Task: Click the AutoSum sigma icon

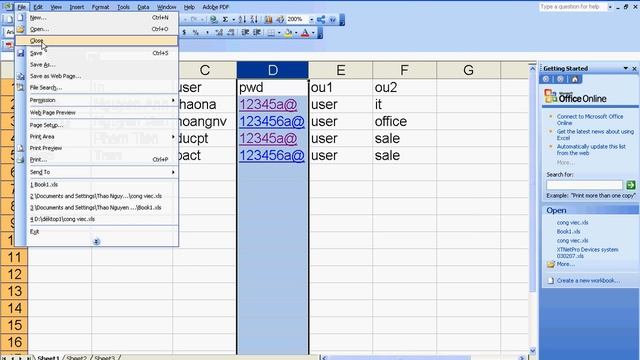Action: (225, 19)
